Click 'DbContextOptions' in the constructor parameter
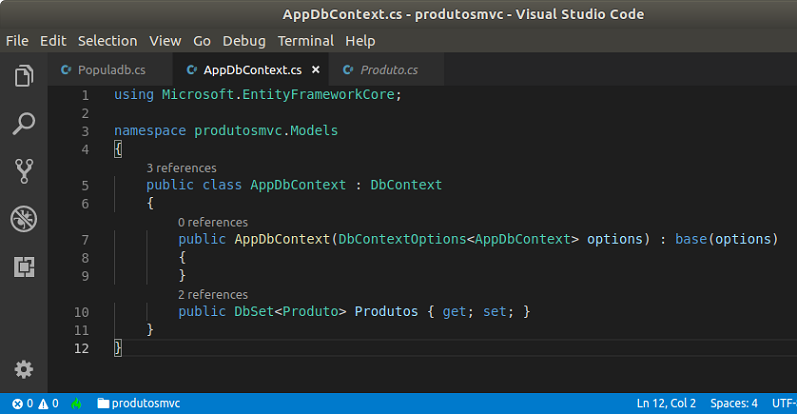Image resolution: width=797 pixels, height=414 pixels. pyautogui.click(x=402, y=239)
